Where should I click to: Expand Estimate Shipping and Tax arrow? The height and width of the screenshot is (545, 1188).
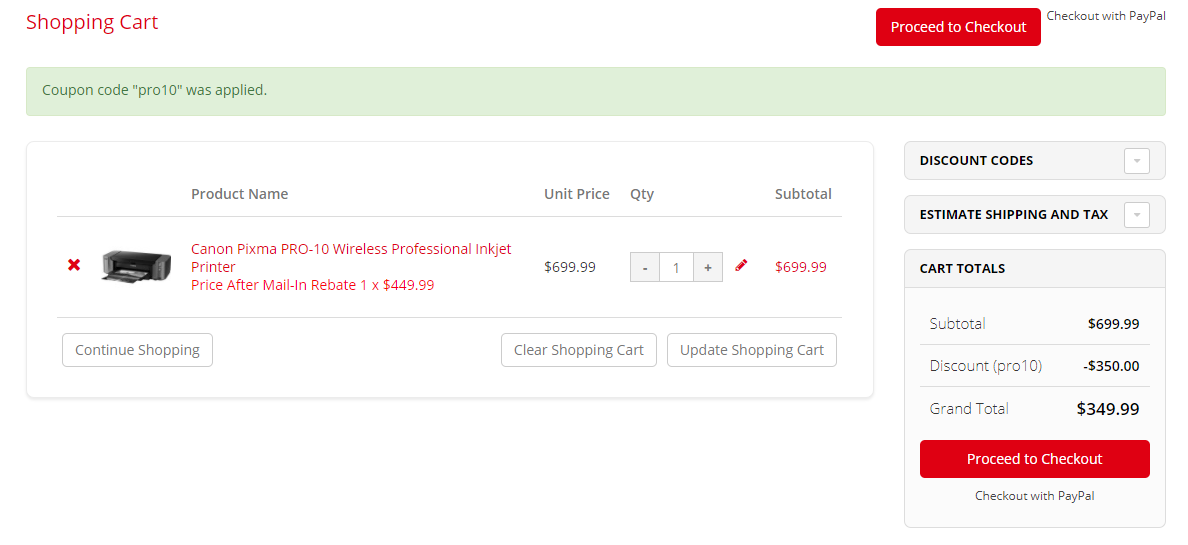coord(1136,215)
